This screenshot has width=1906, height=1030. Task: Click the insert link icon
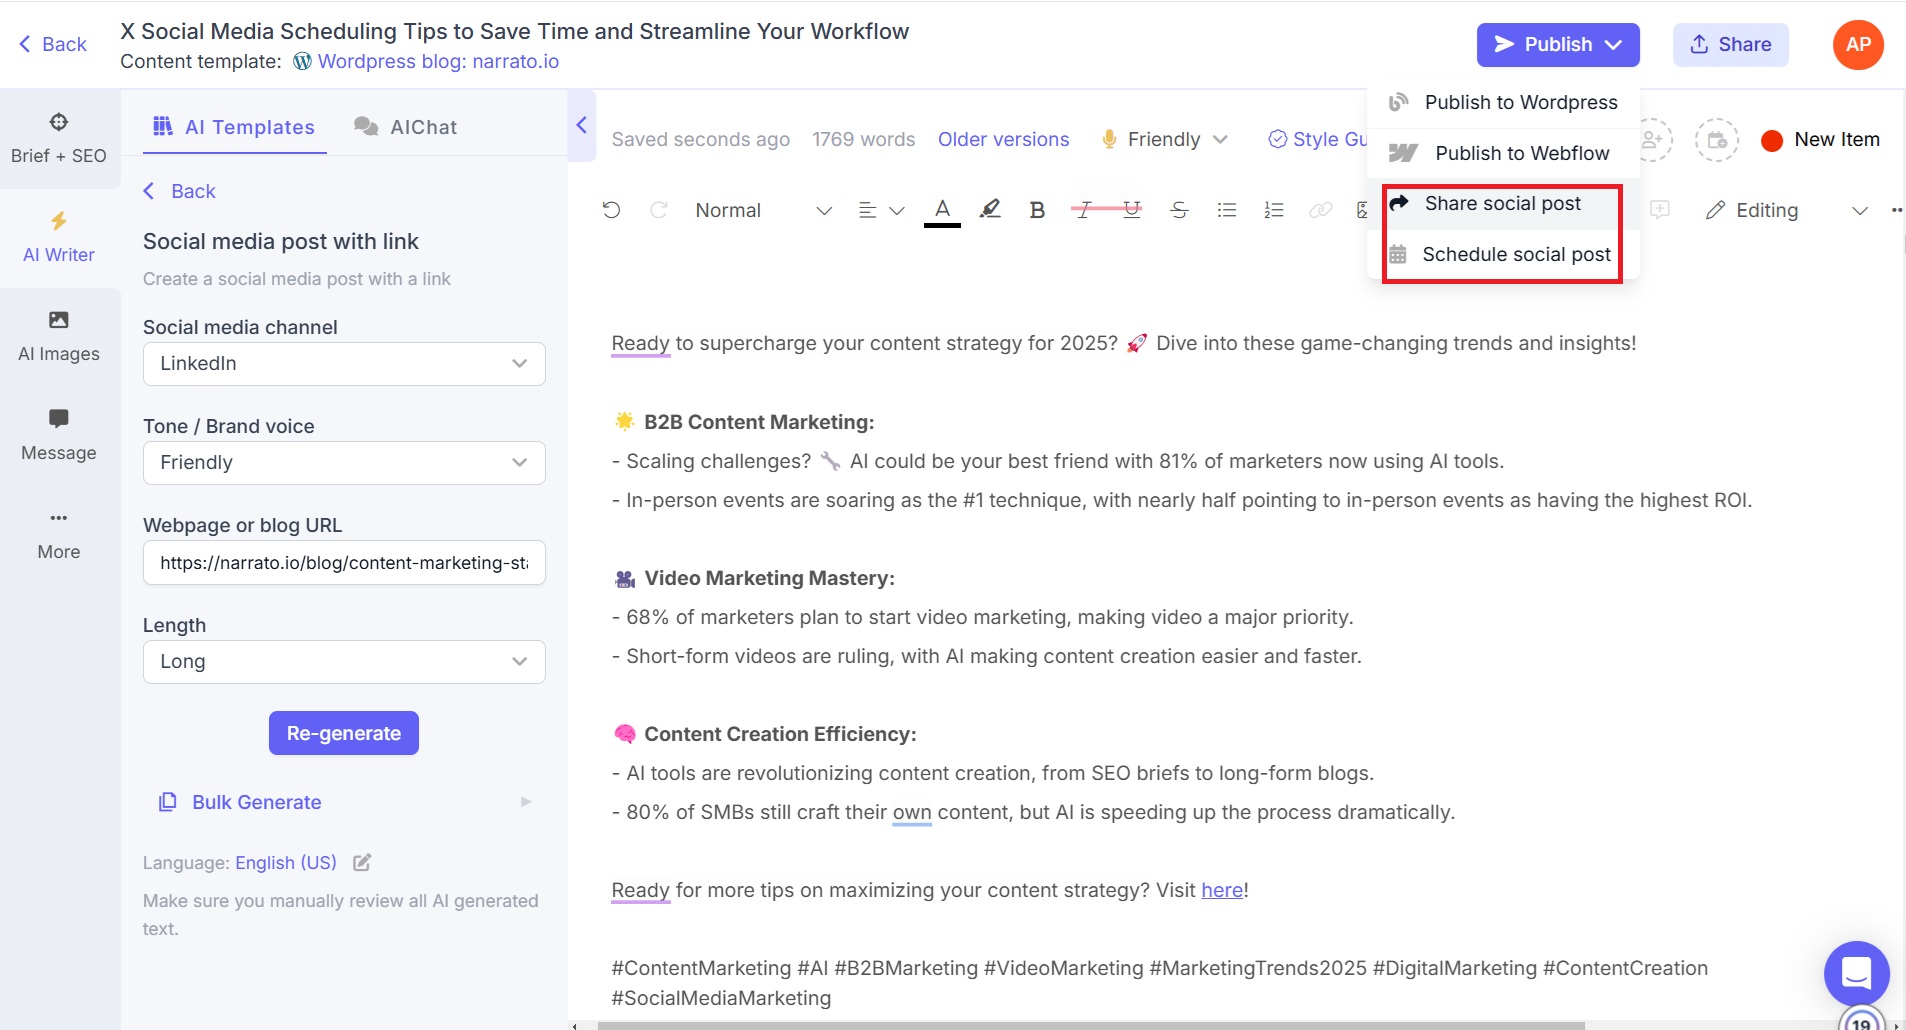(x=1321, y=210)
